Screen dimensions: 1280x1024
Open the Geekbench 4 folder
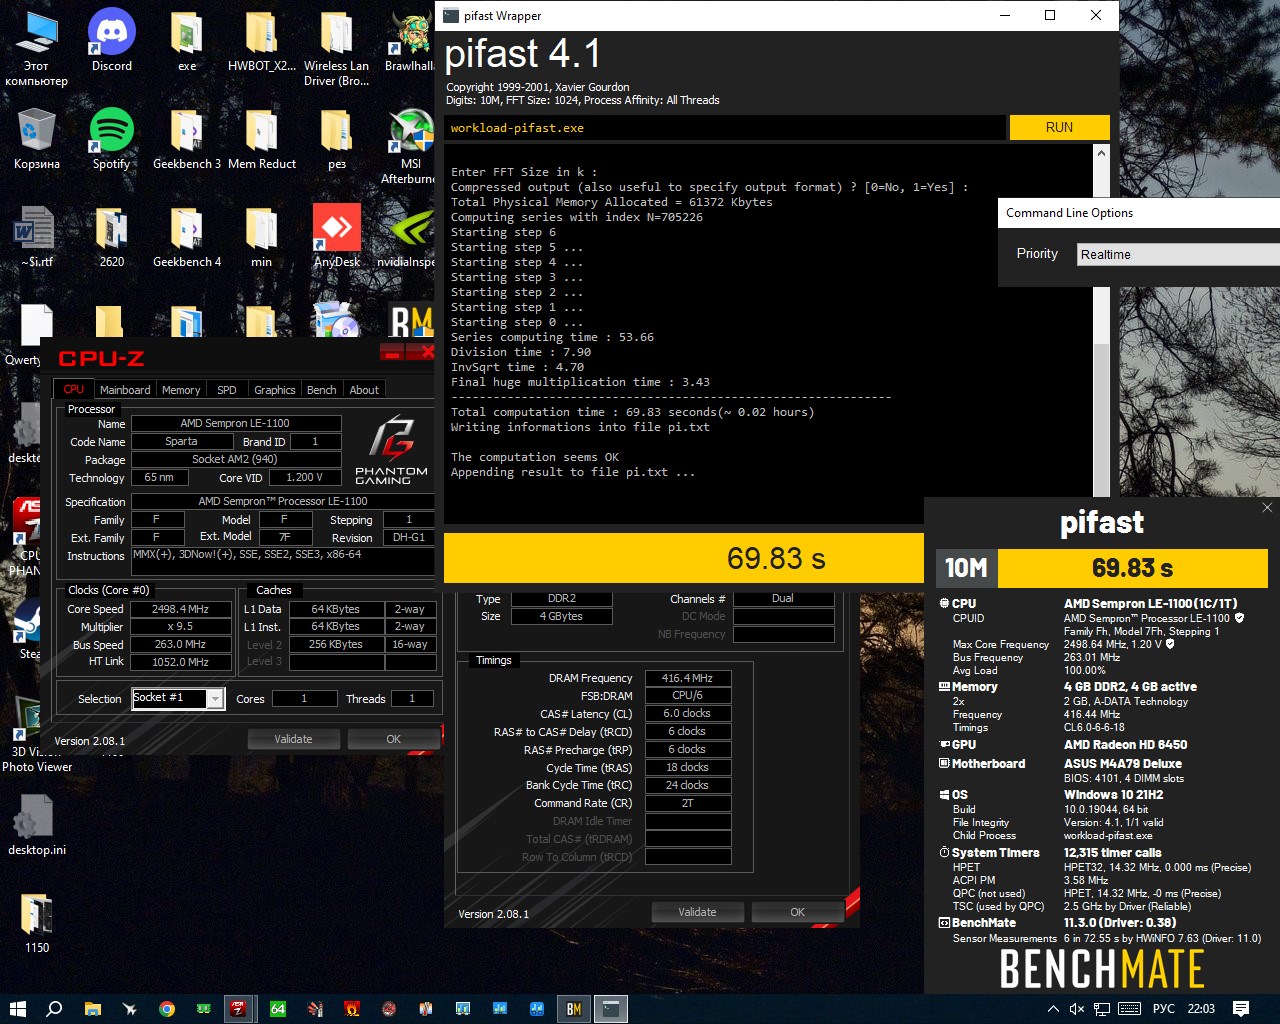click(x=187, y=237)
